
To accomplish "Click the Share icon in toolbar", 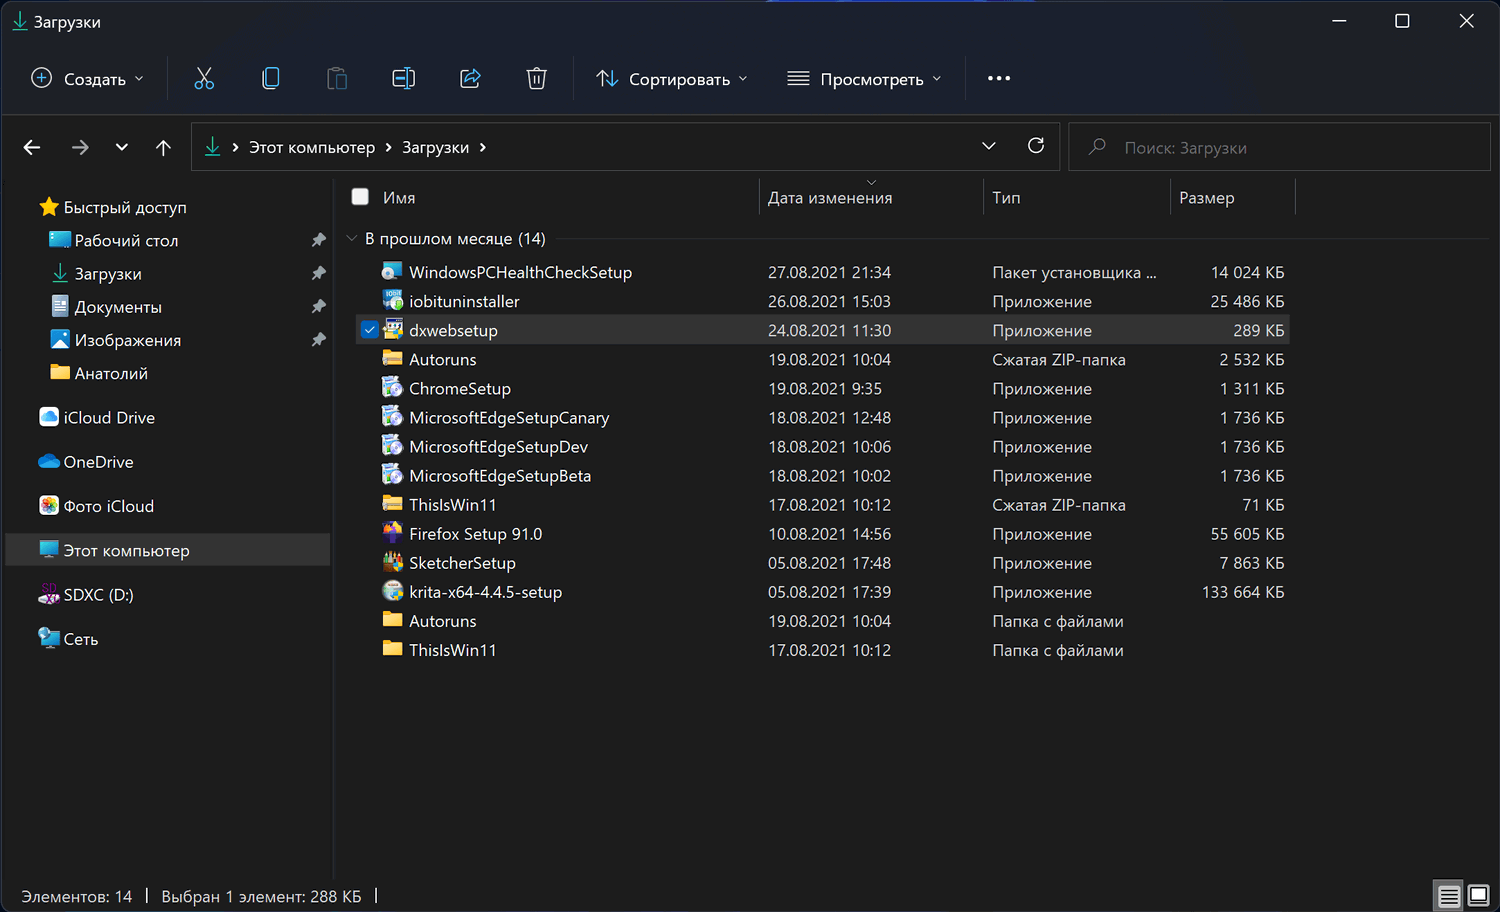I will pyautogui.click(x=470, y=79).
